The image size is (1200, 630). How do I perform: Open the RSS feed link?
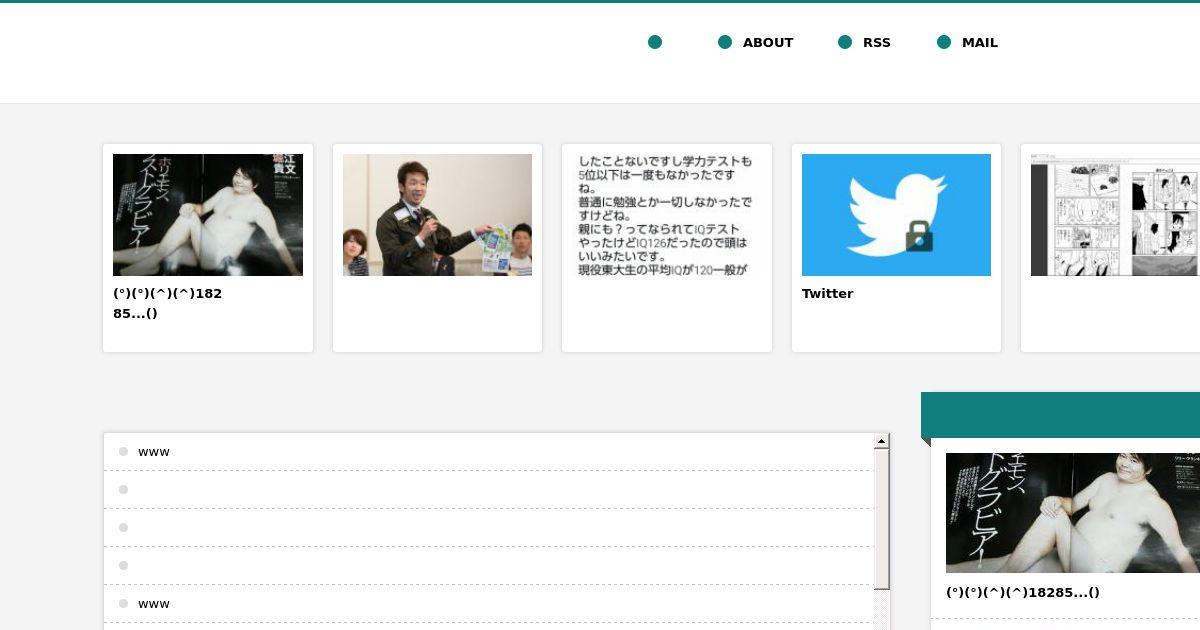(877, 42)
